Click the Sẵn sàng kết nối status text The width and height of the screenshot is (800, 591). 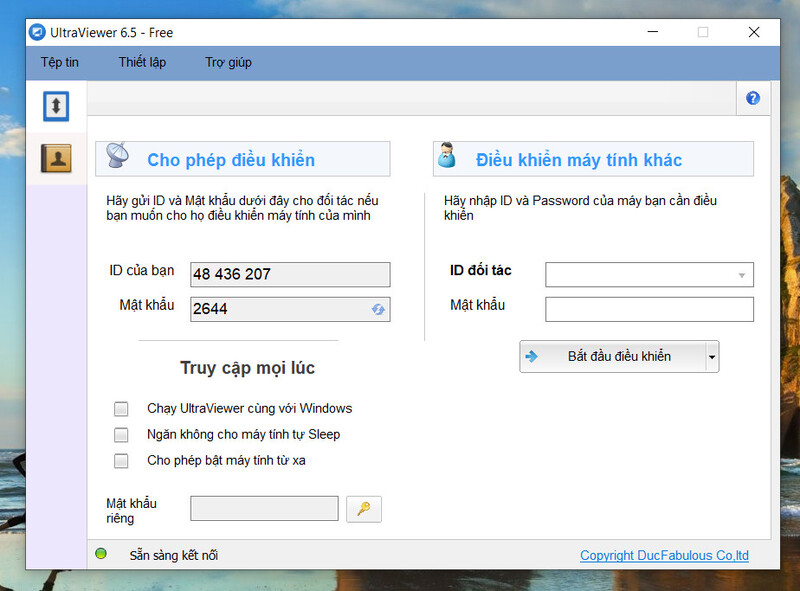pyautogui.click(x=173, y=555)
